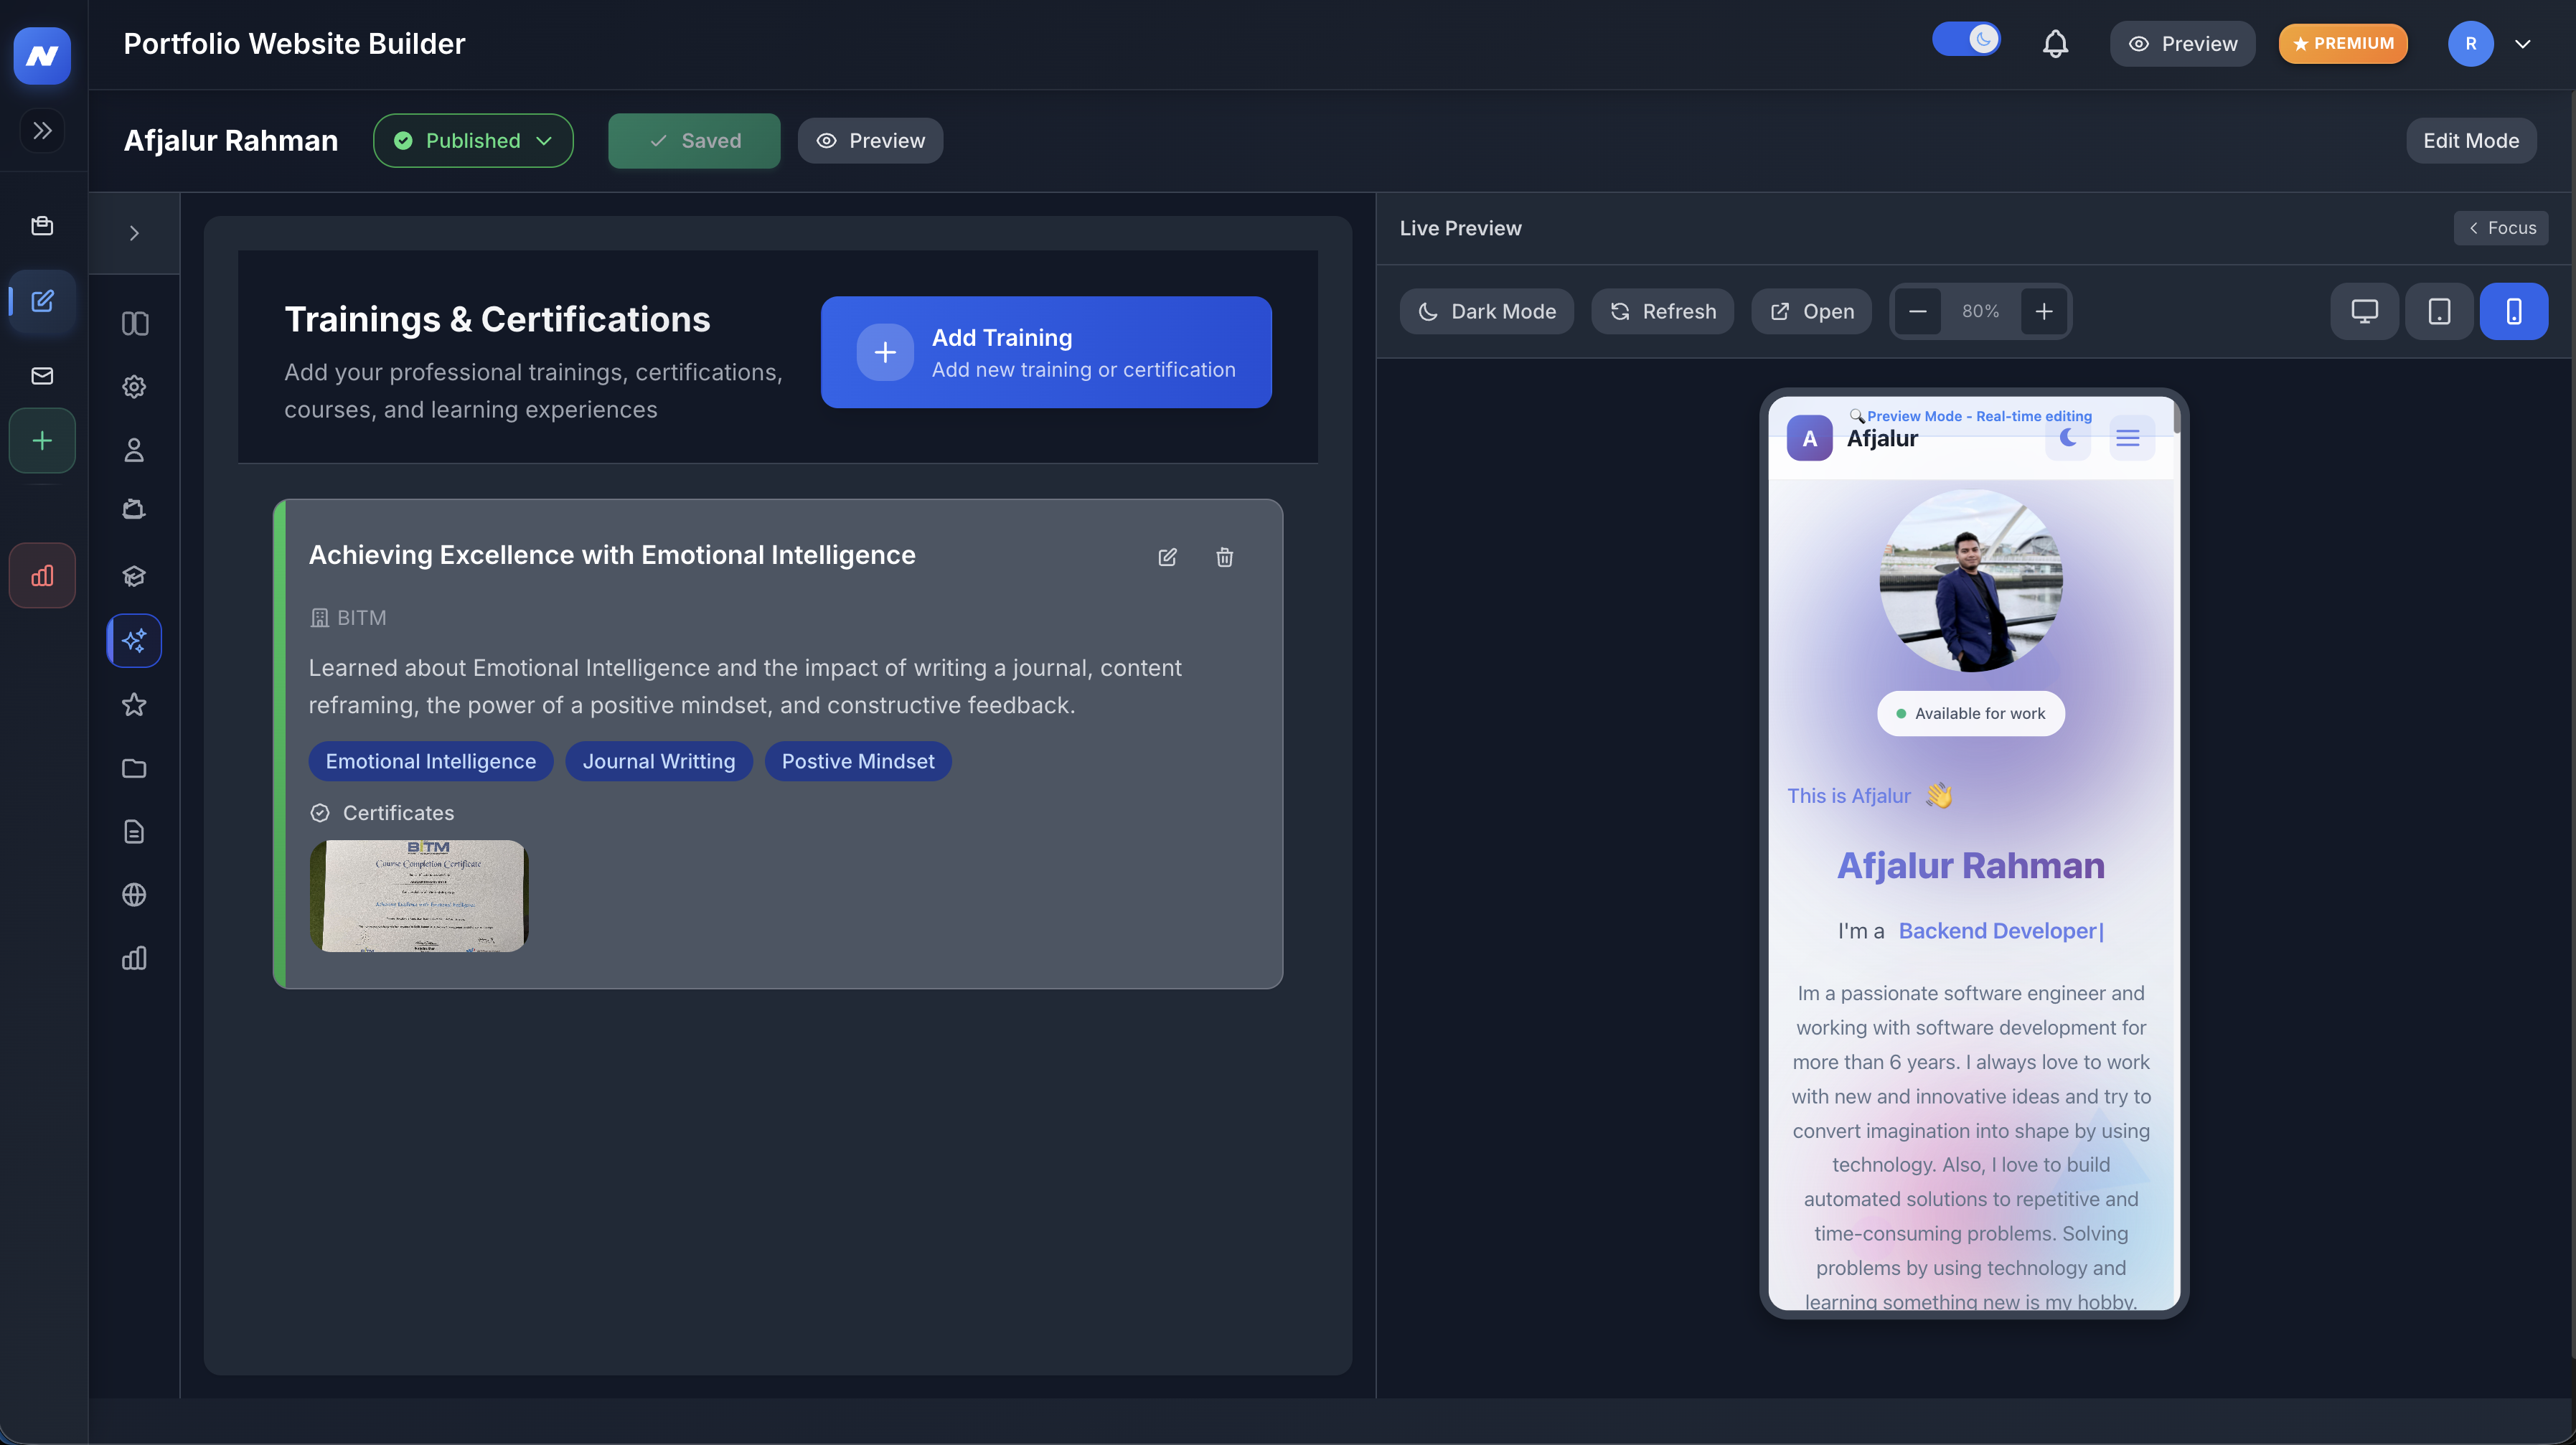The height and width of the screenshot is (1445, 2576).
Task: Click the settings gear icon in the sidebar
Action: 134,386
